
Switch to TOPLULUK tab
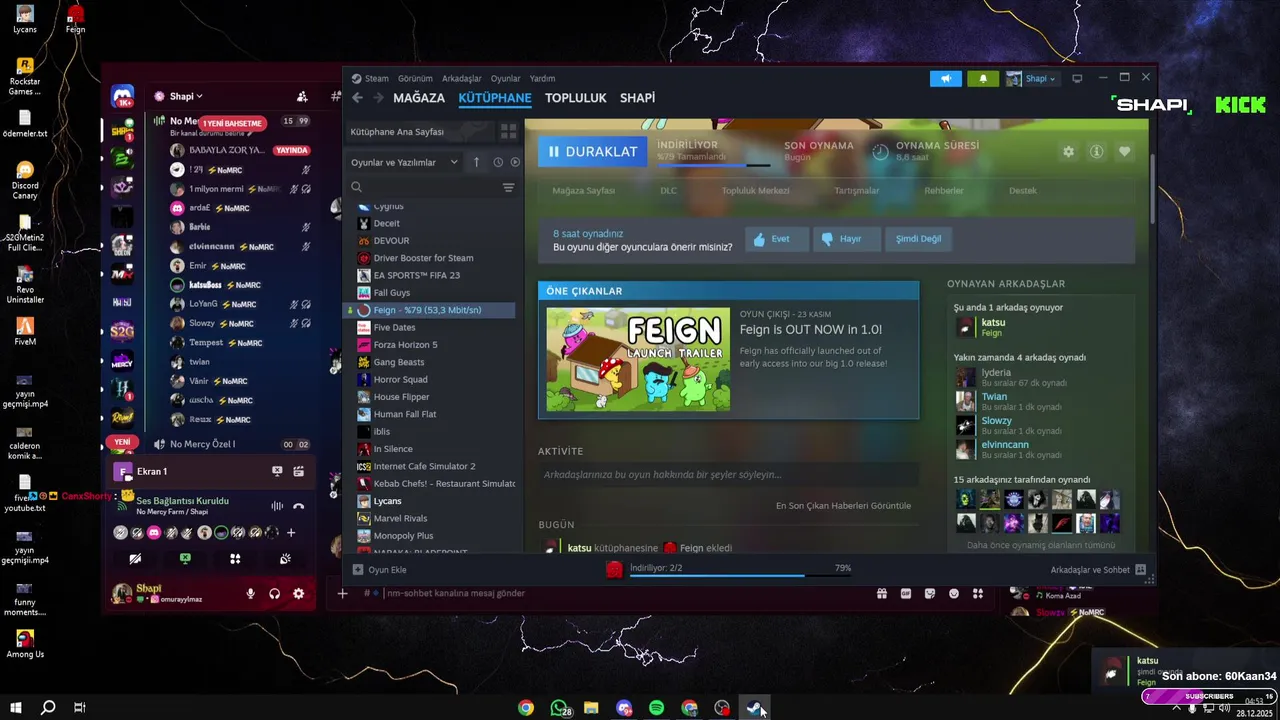[x=576, y=98]
